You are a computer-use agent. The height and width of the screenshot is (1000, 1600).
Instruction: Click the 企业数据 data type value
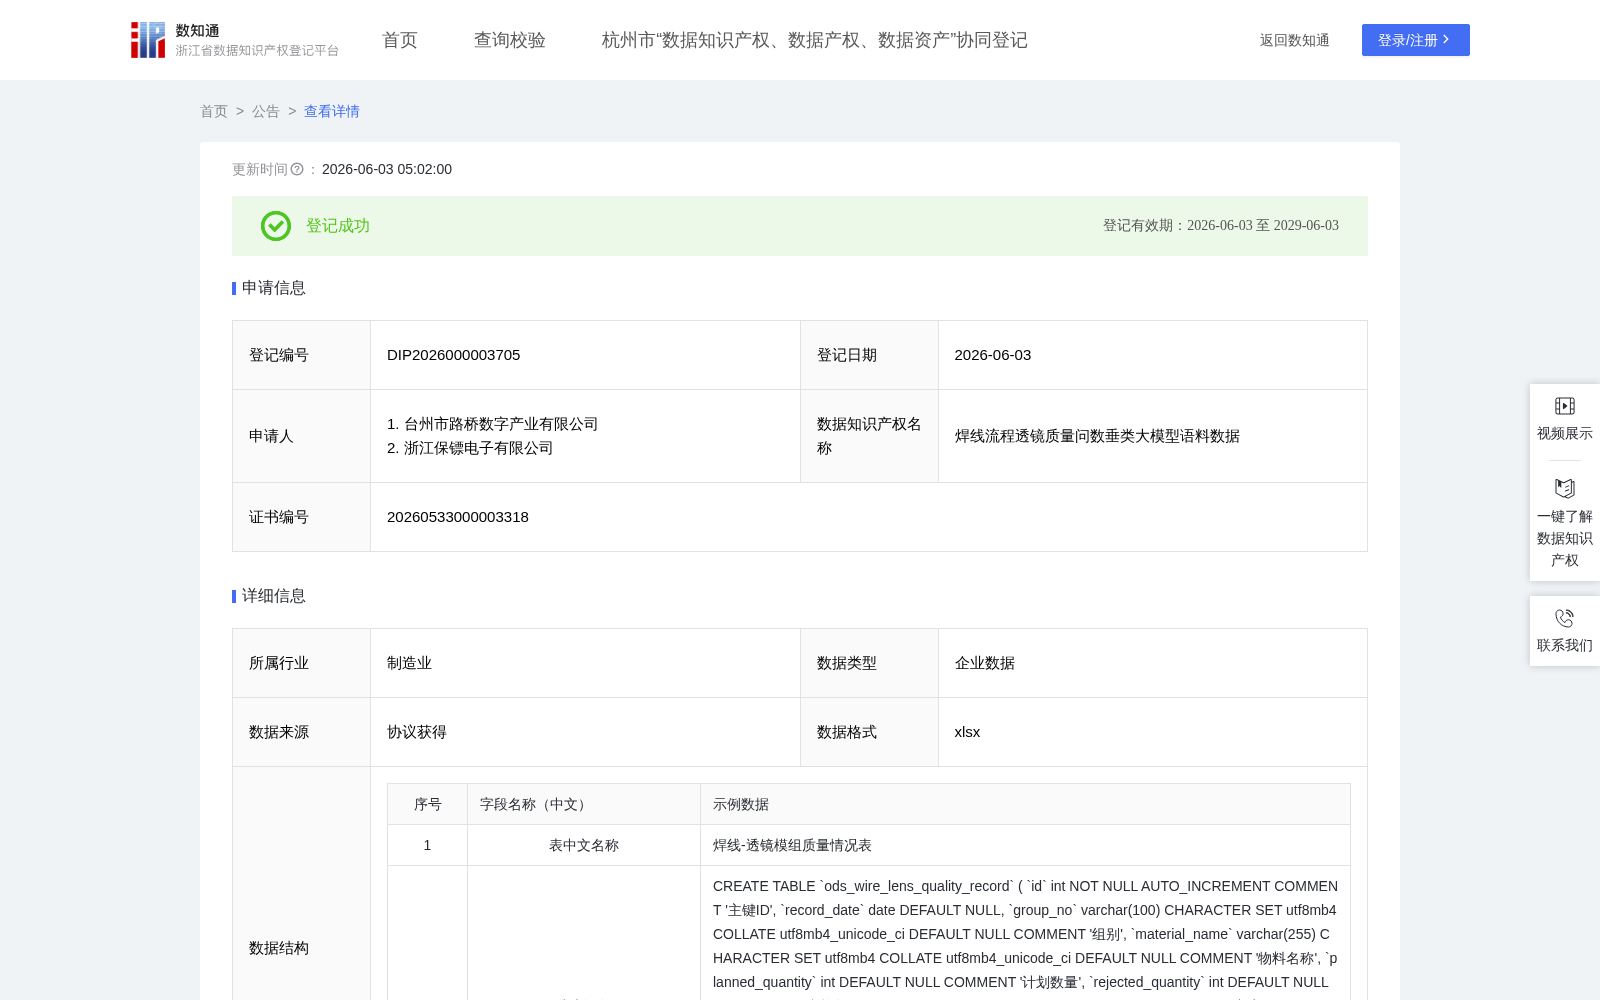point(985,663)
